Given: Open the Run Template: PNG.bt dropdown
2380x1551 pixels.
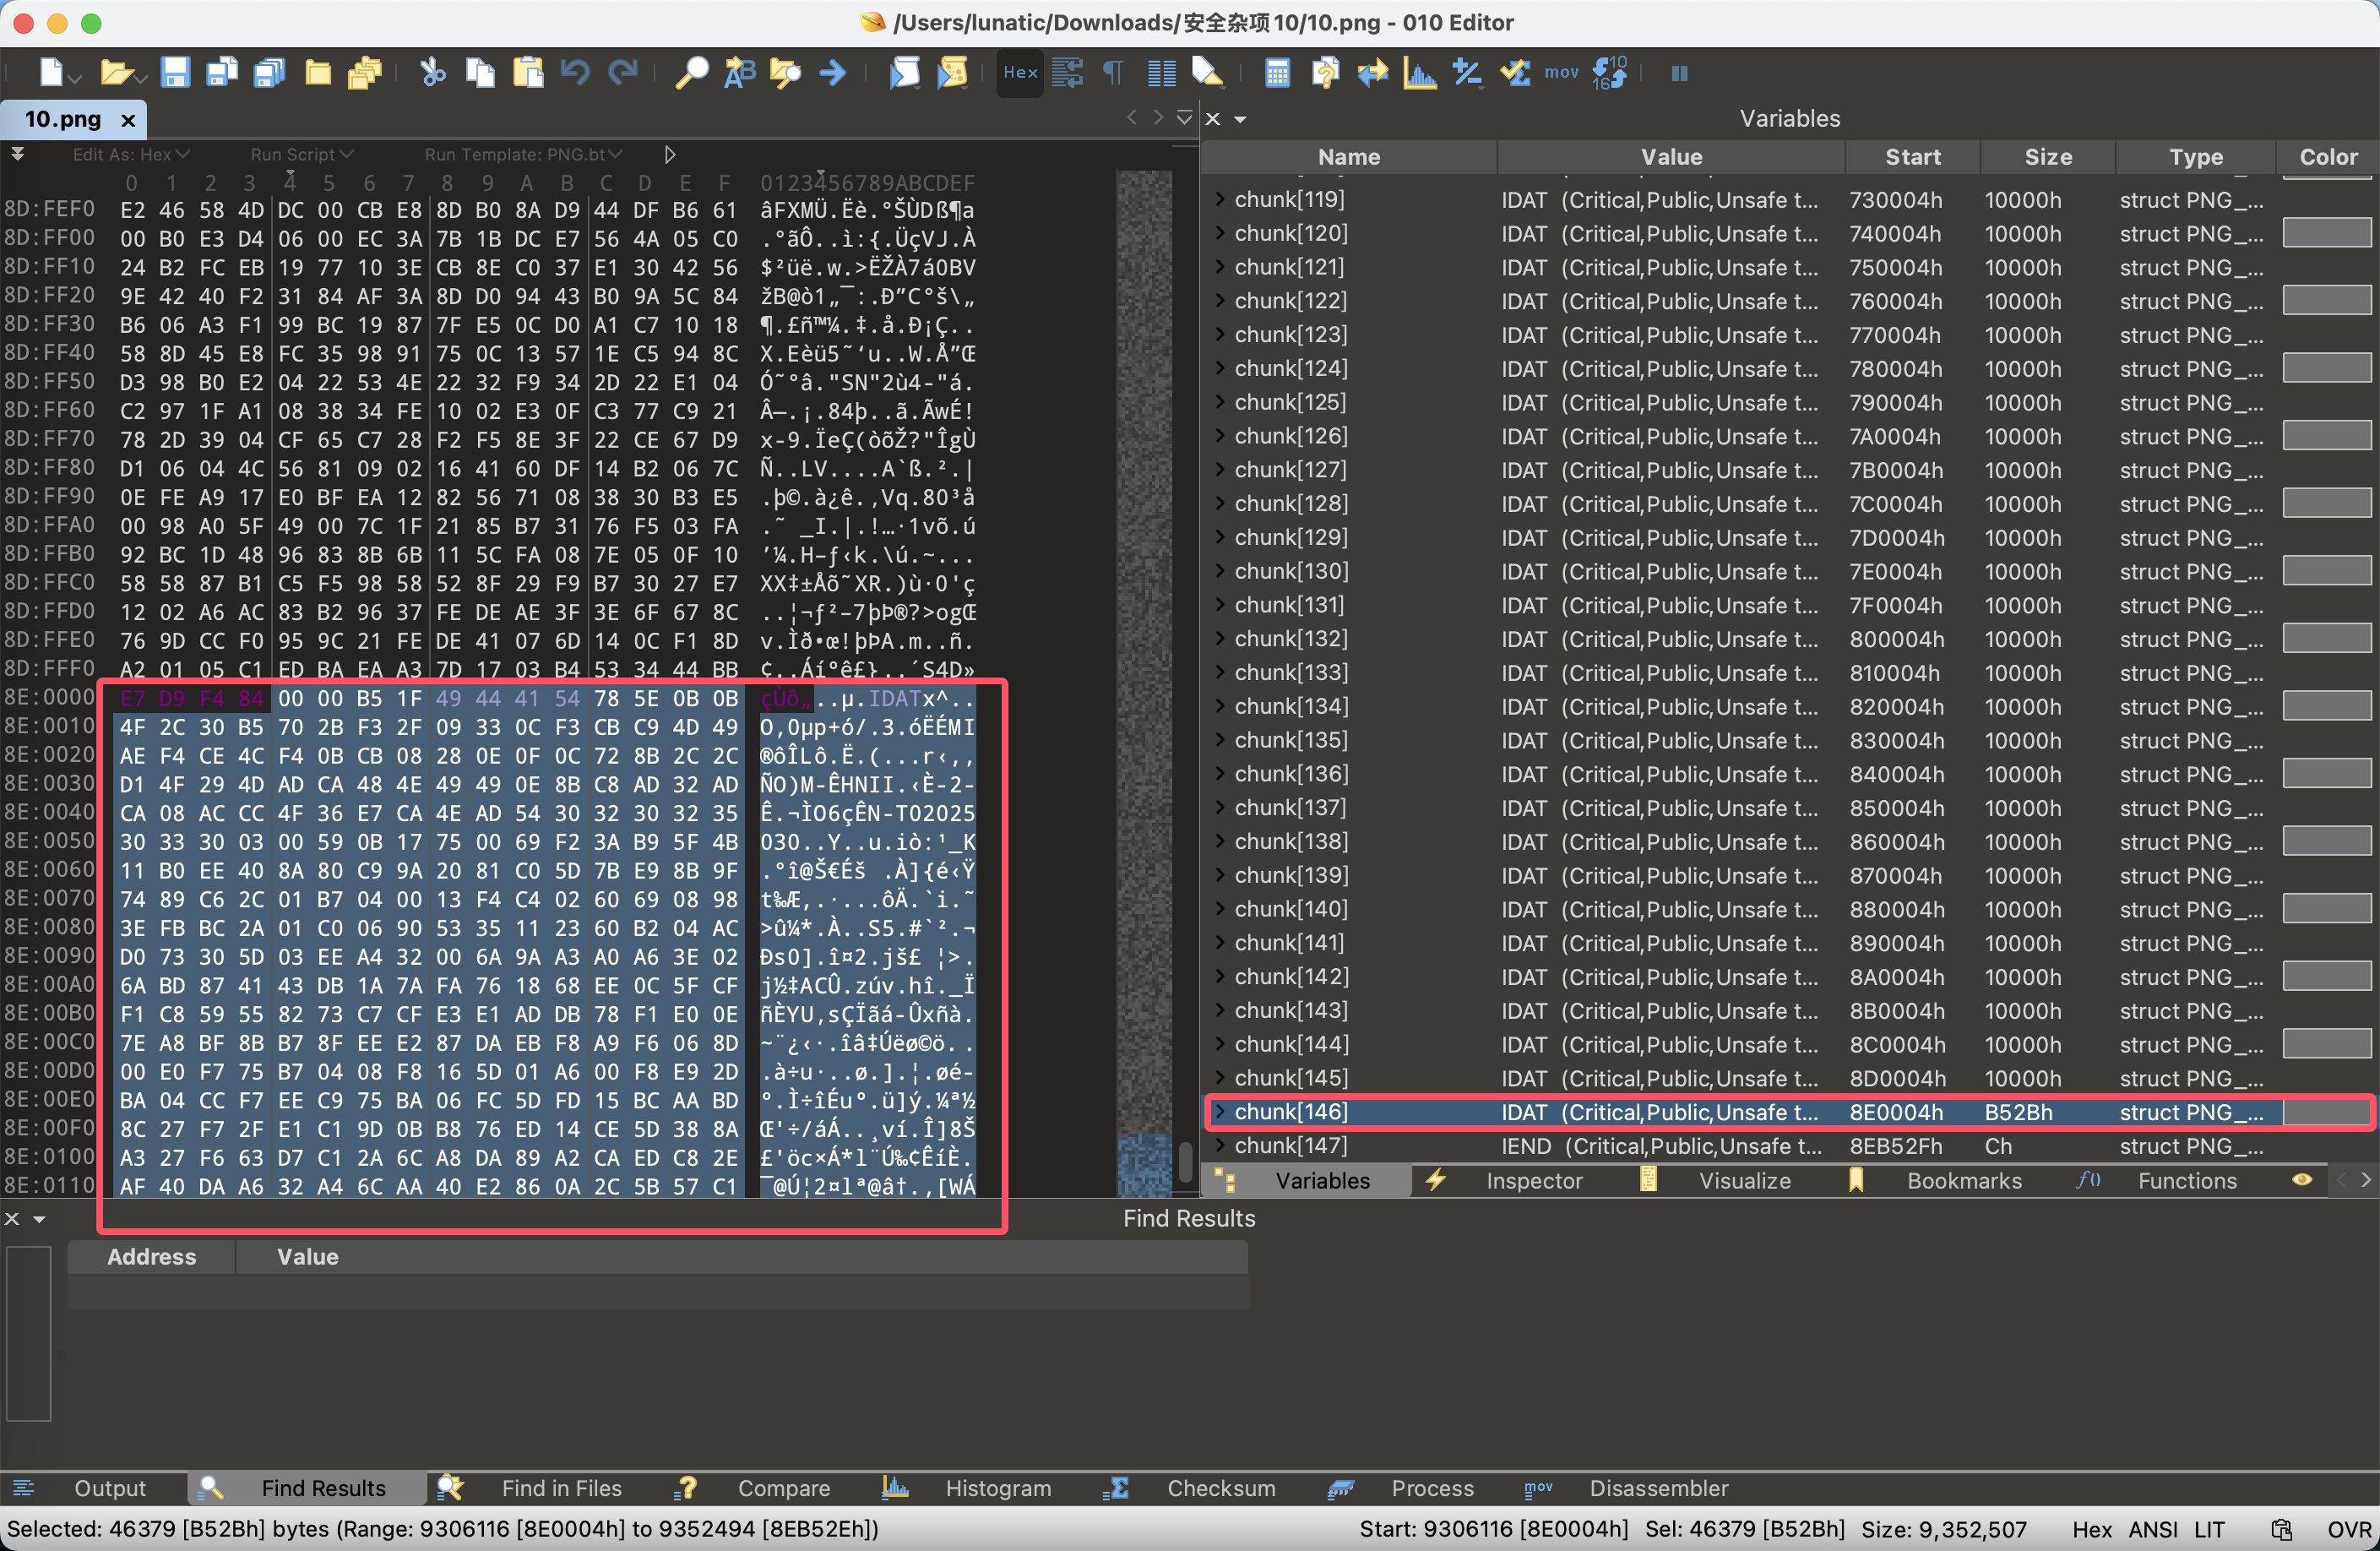Looking at the screenshot, I should pyautogui.click(x=522, y=154).
